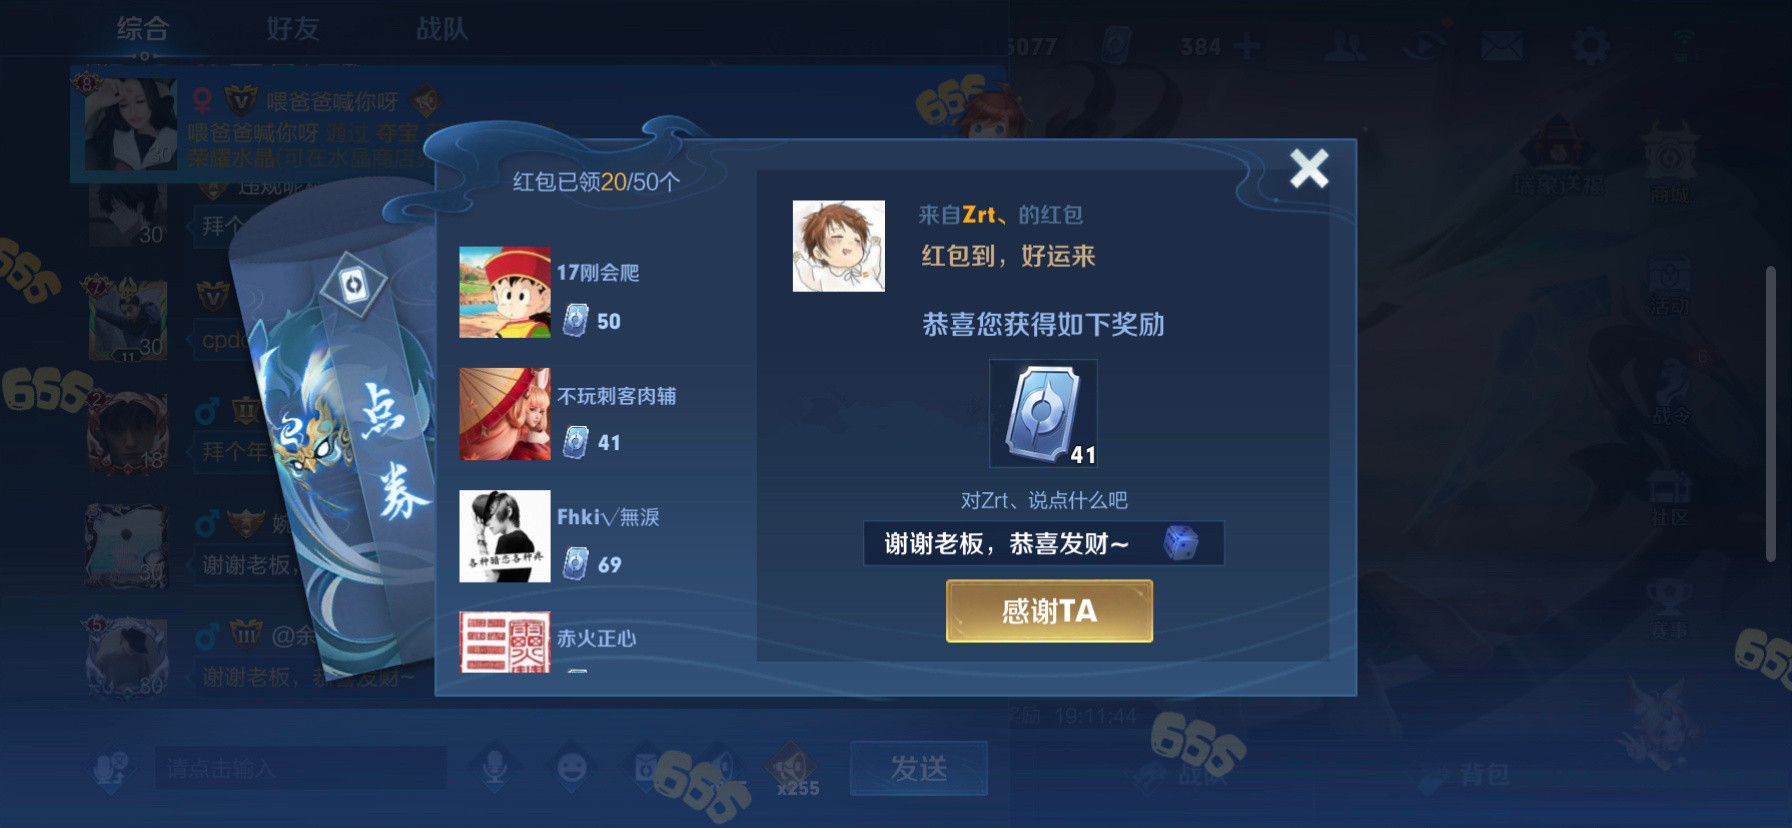Tap the dice icon to randomize message
Image resolution: width=1792 pixels, height=828 pixels.
pyautogui.click(x=1180, y=543)
